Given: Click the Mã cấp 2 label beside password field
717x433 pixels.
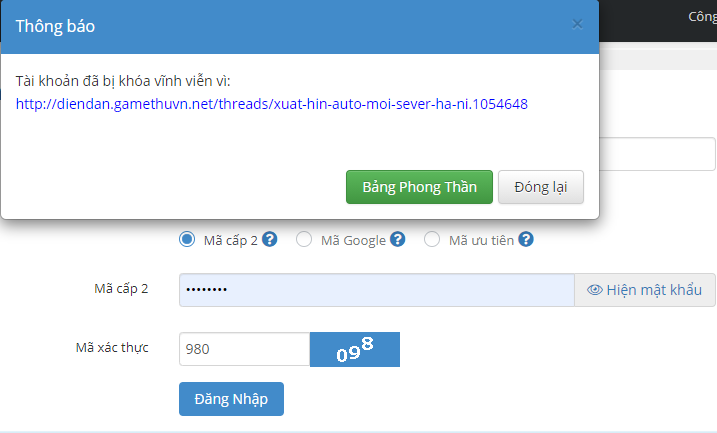Looking at the screenshot, I should [x=114, y=289].
